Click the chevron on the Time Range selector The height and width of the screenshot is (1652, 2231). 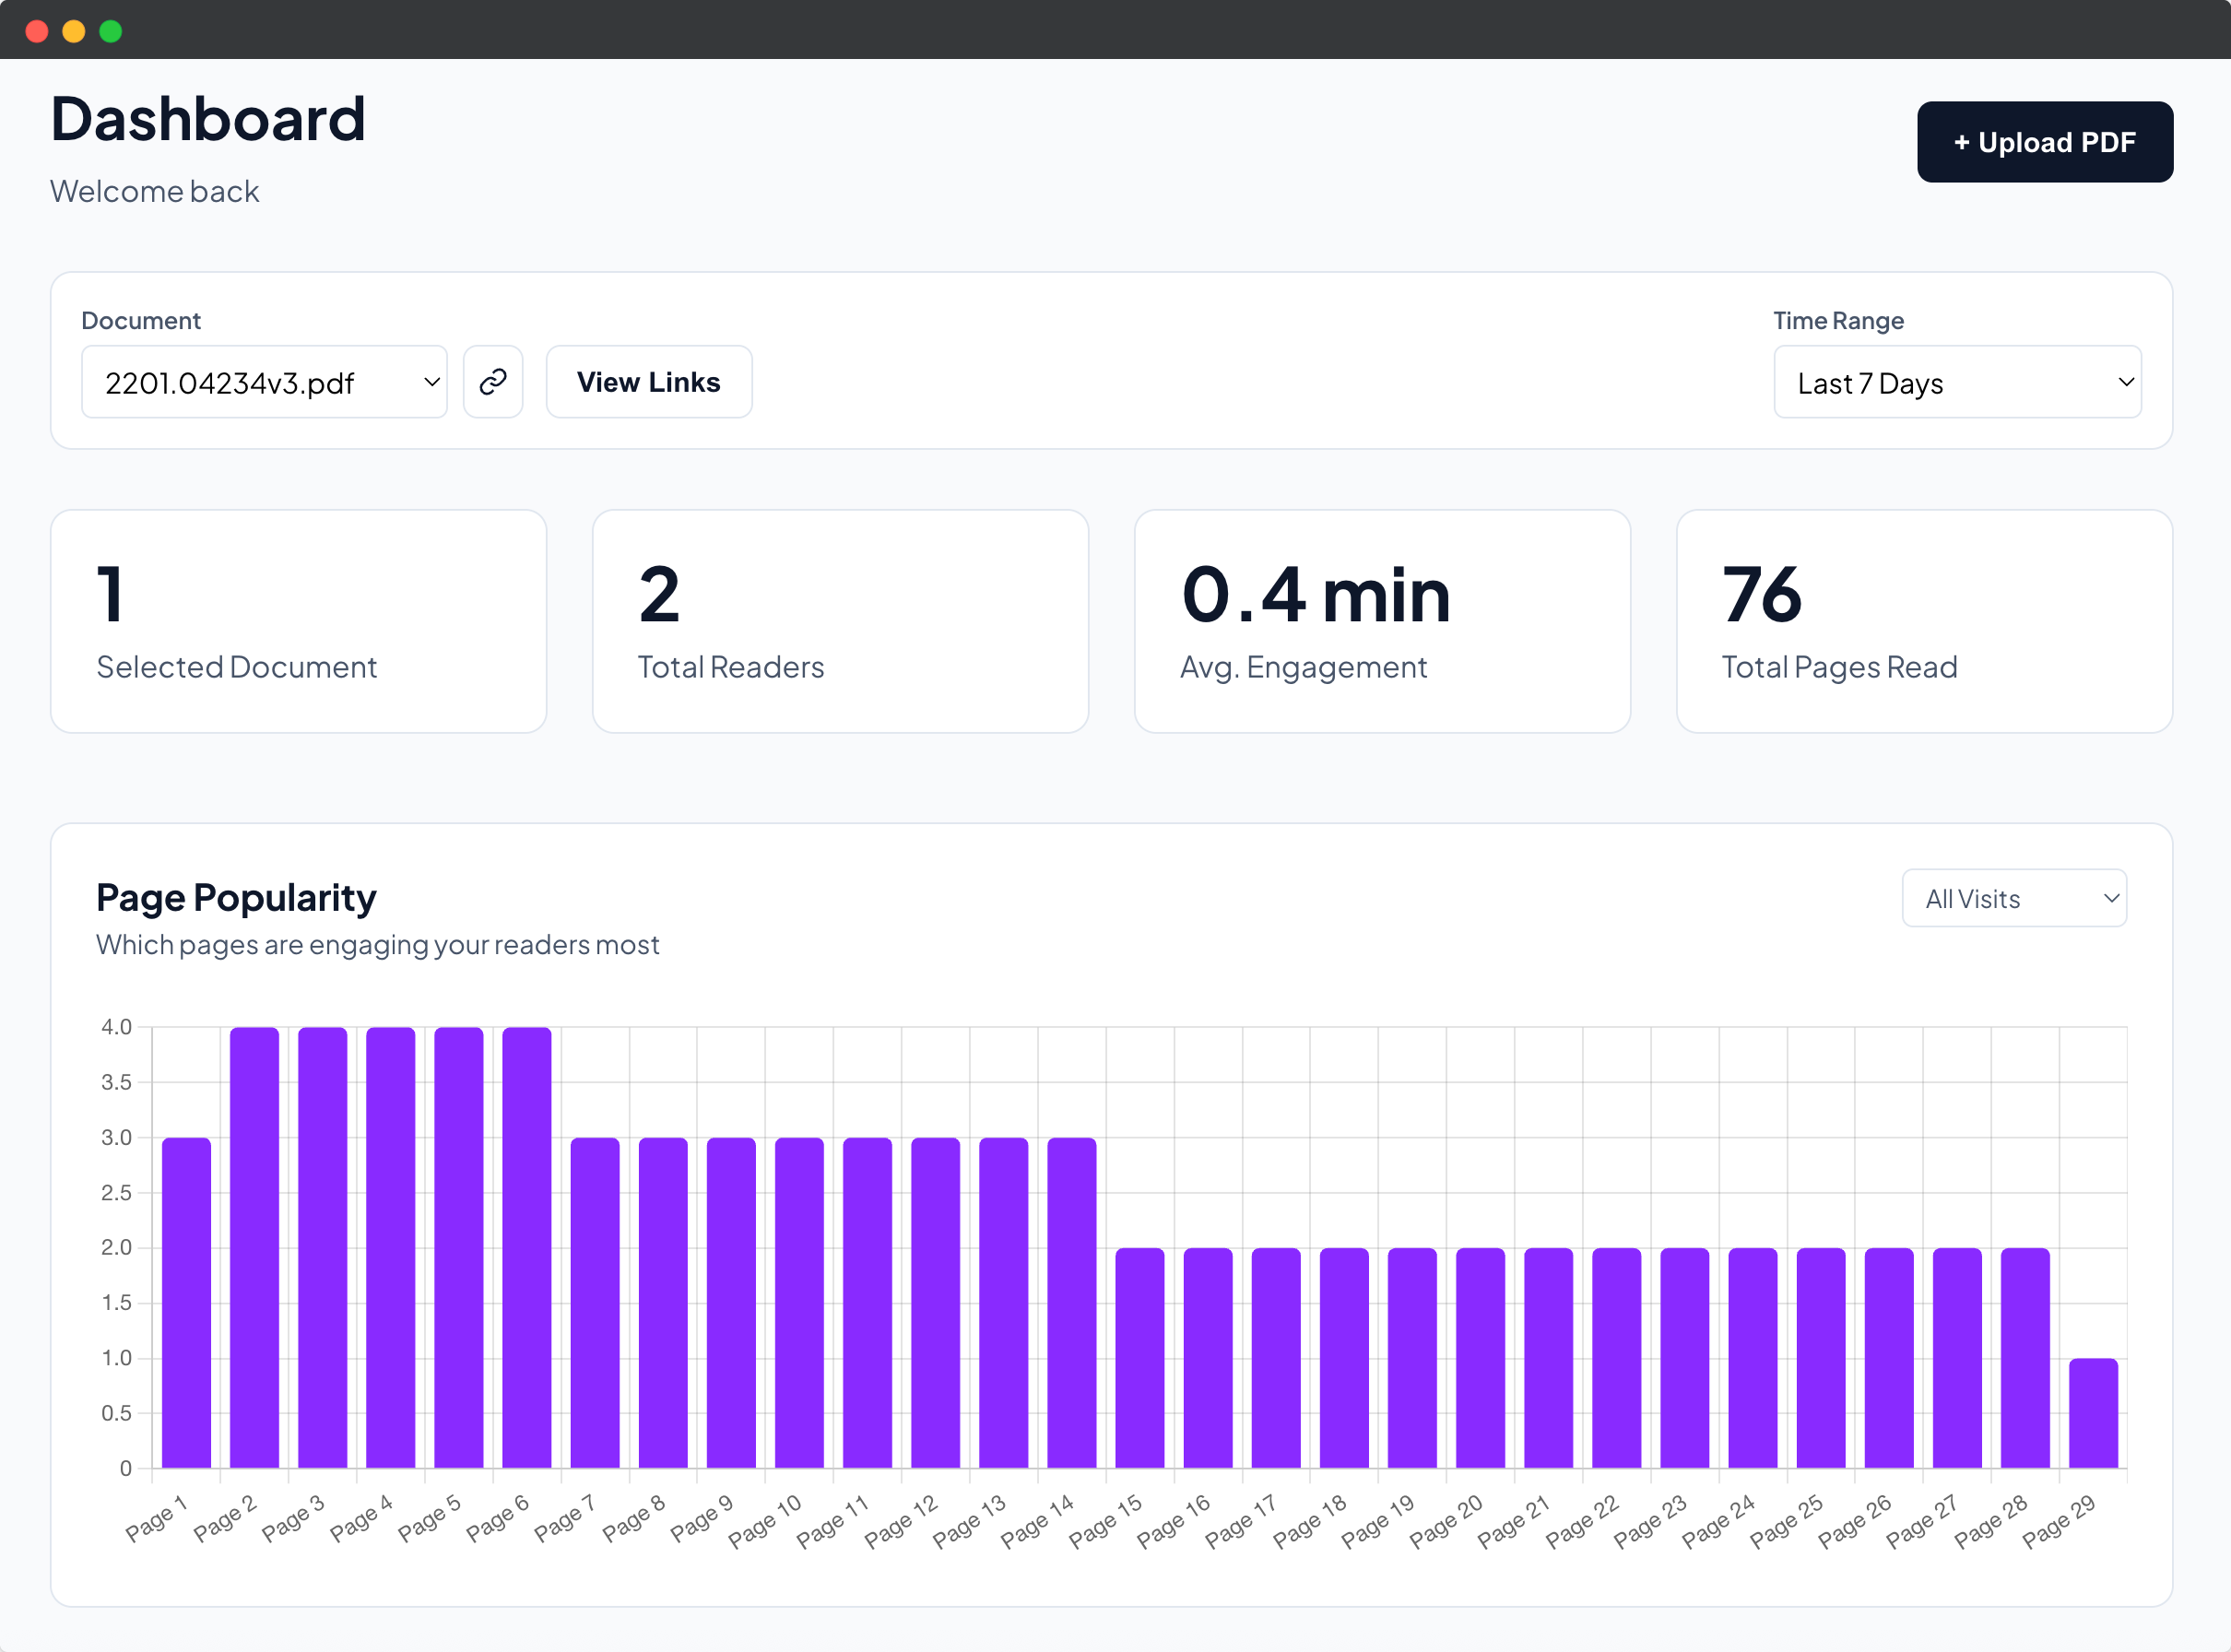pos(2125,381)
